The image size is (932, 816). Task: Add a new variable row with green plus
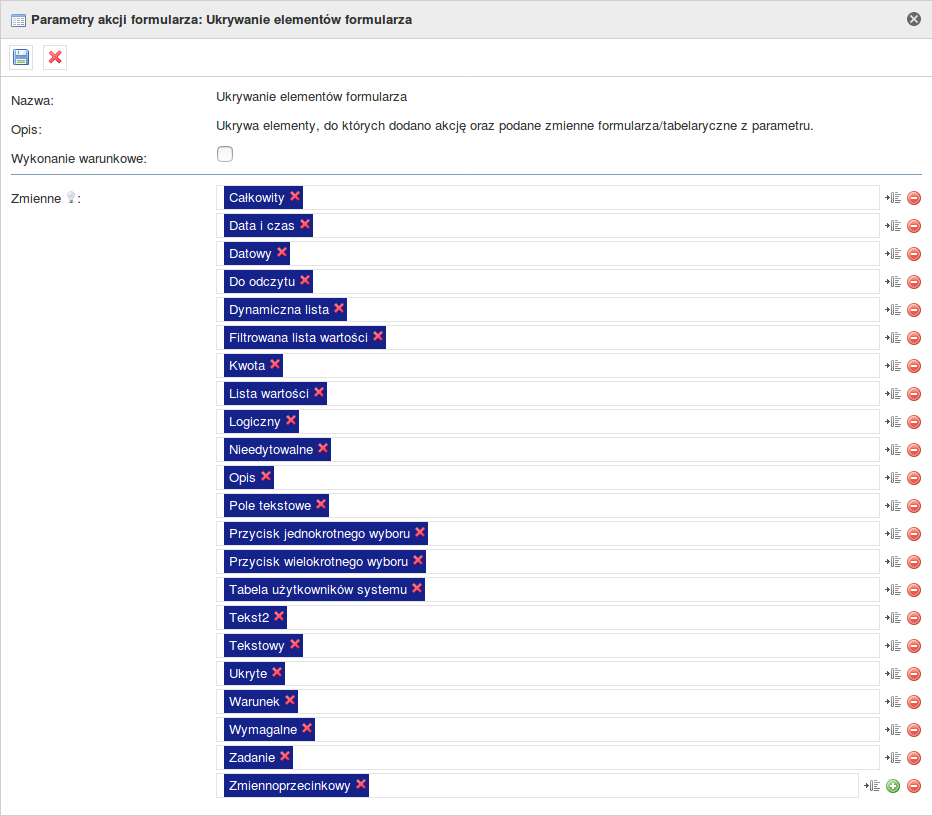(x=893, y=786)
